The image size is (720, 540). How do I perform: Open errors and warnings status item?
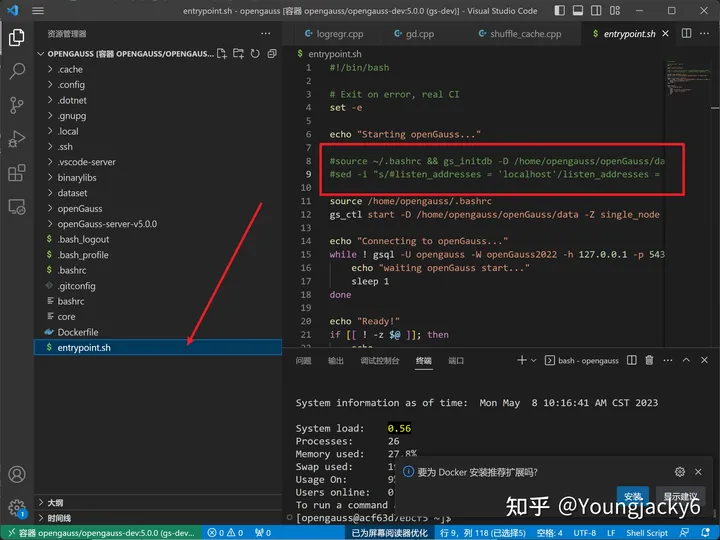click(225, 533)
